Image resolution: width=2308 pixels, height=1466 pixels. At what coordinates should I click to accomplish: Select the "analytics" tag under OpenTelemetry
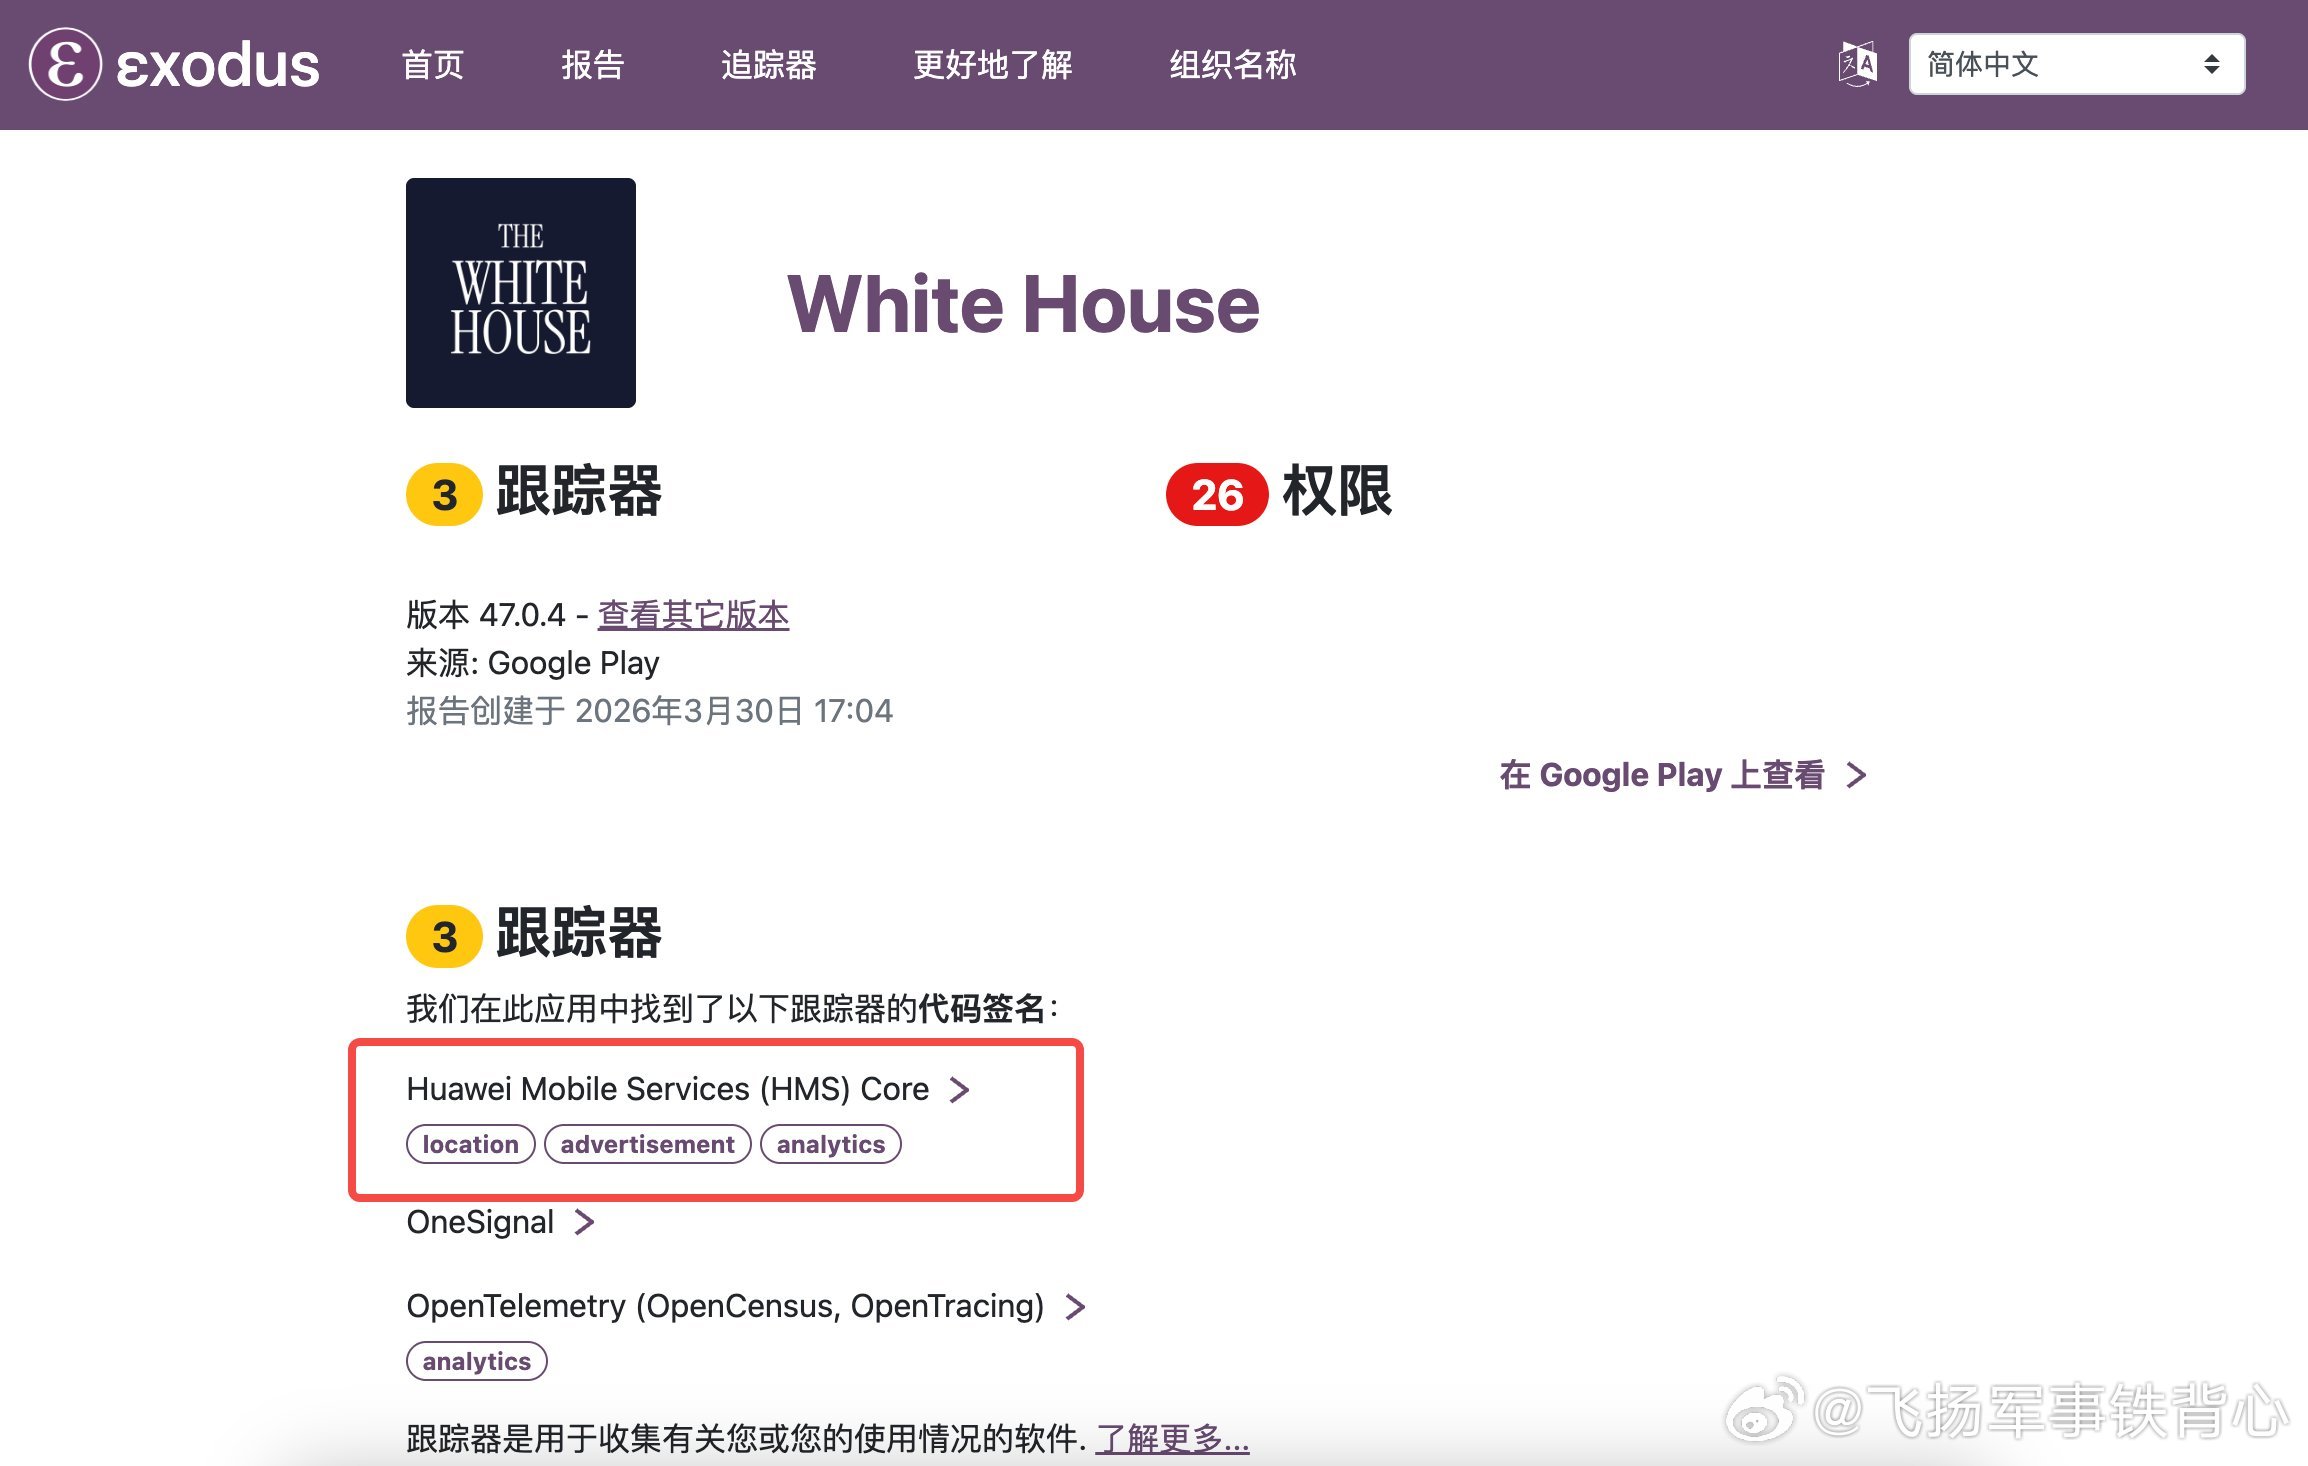pyautogui.click(x=477, y=1361)
